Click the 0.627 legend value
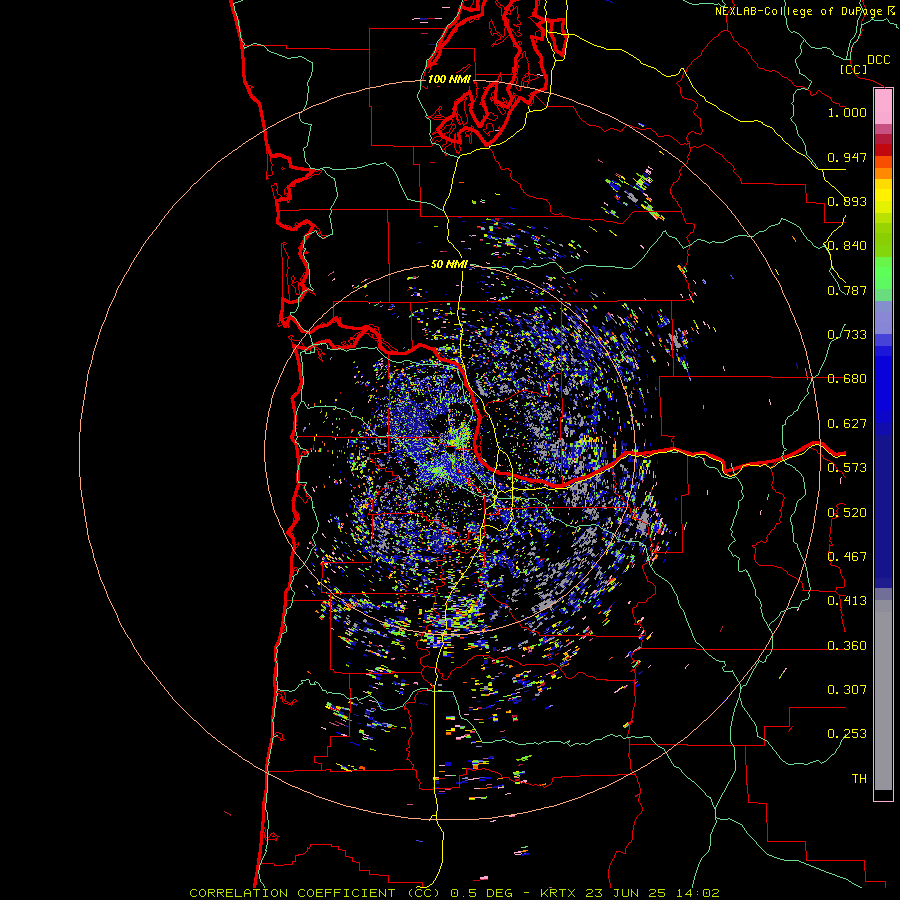Image resolution: width=900 pixels, height=900 pixels. pos(847,424)
